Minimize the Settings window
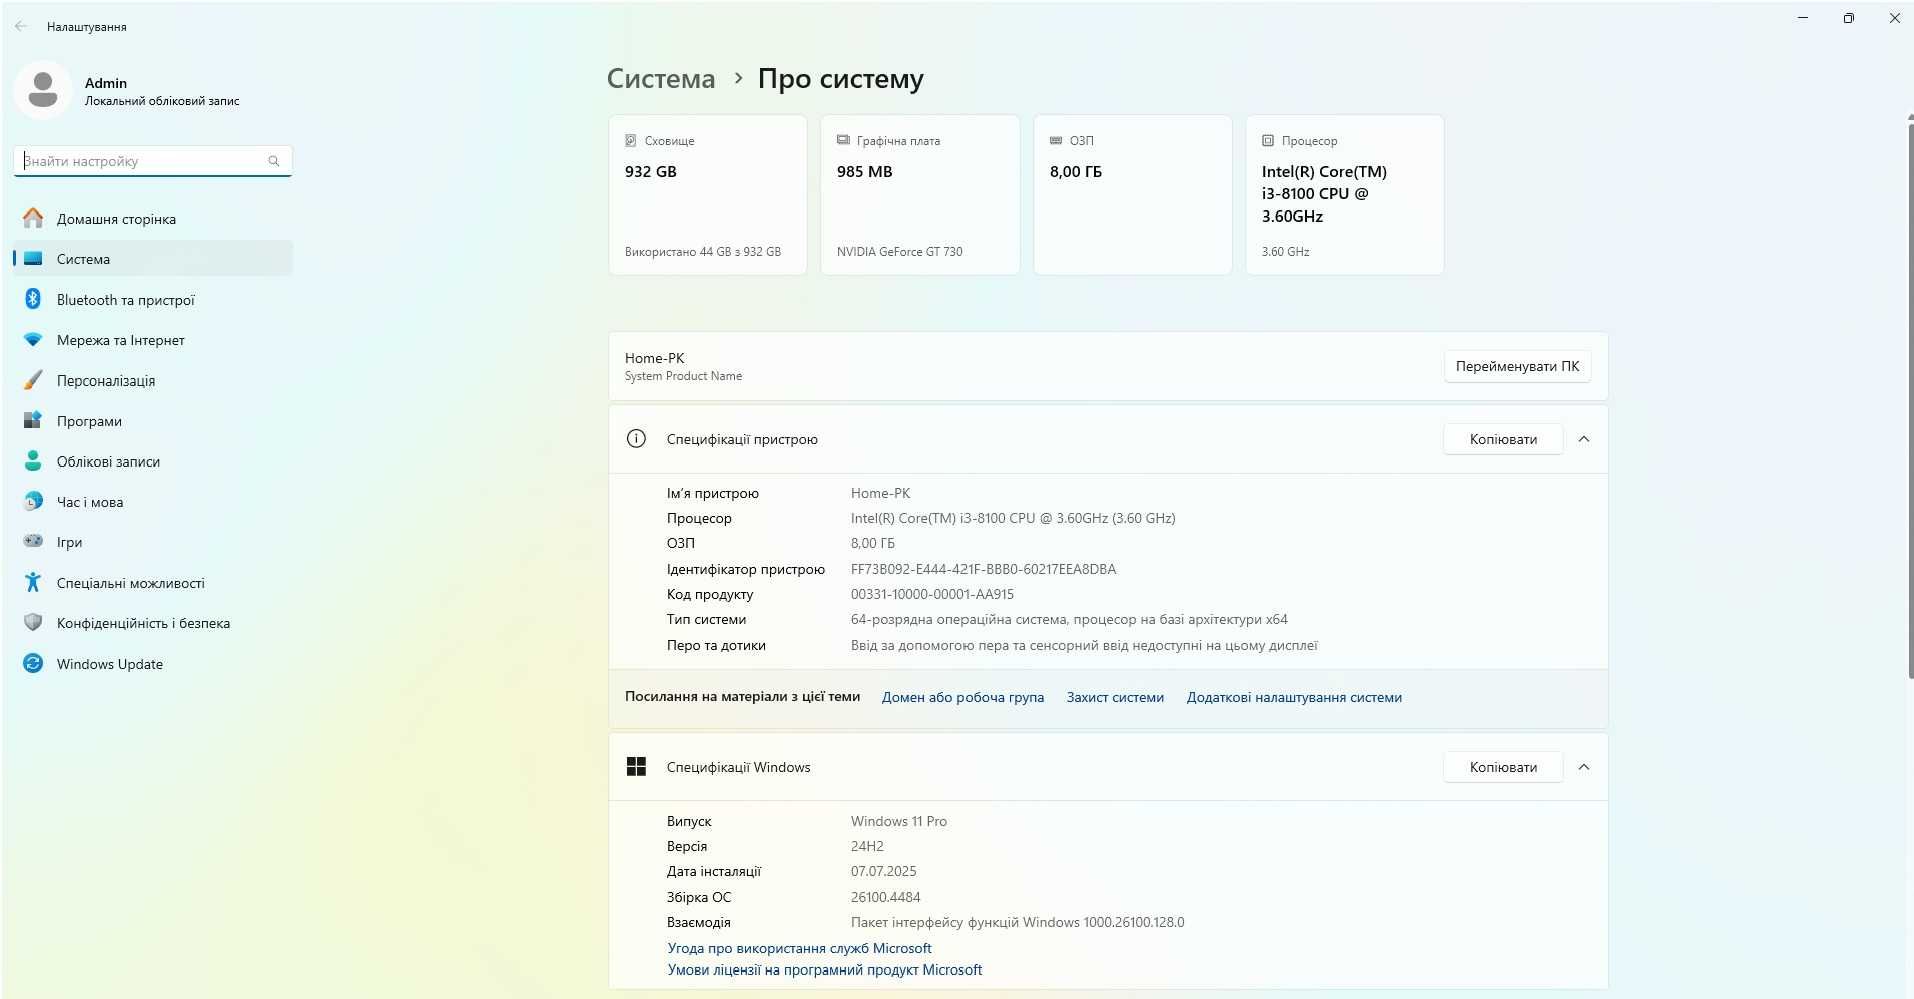This screenshot has width=1914, height=999. 1803,18
